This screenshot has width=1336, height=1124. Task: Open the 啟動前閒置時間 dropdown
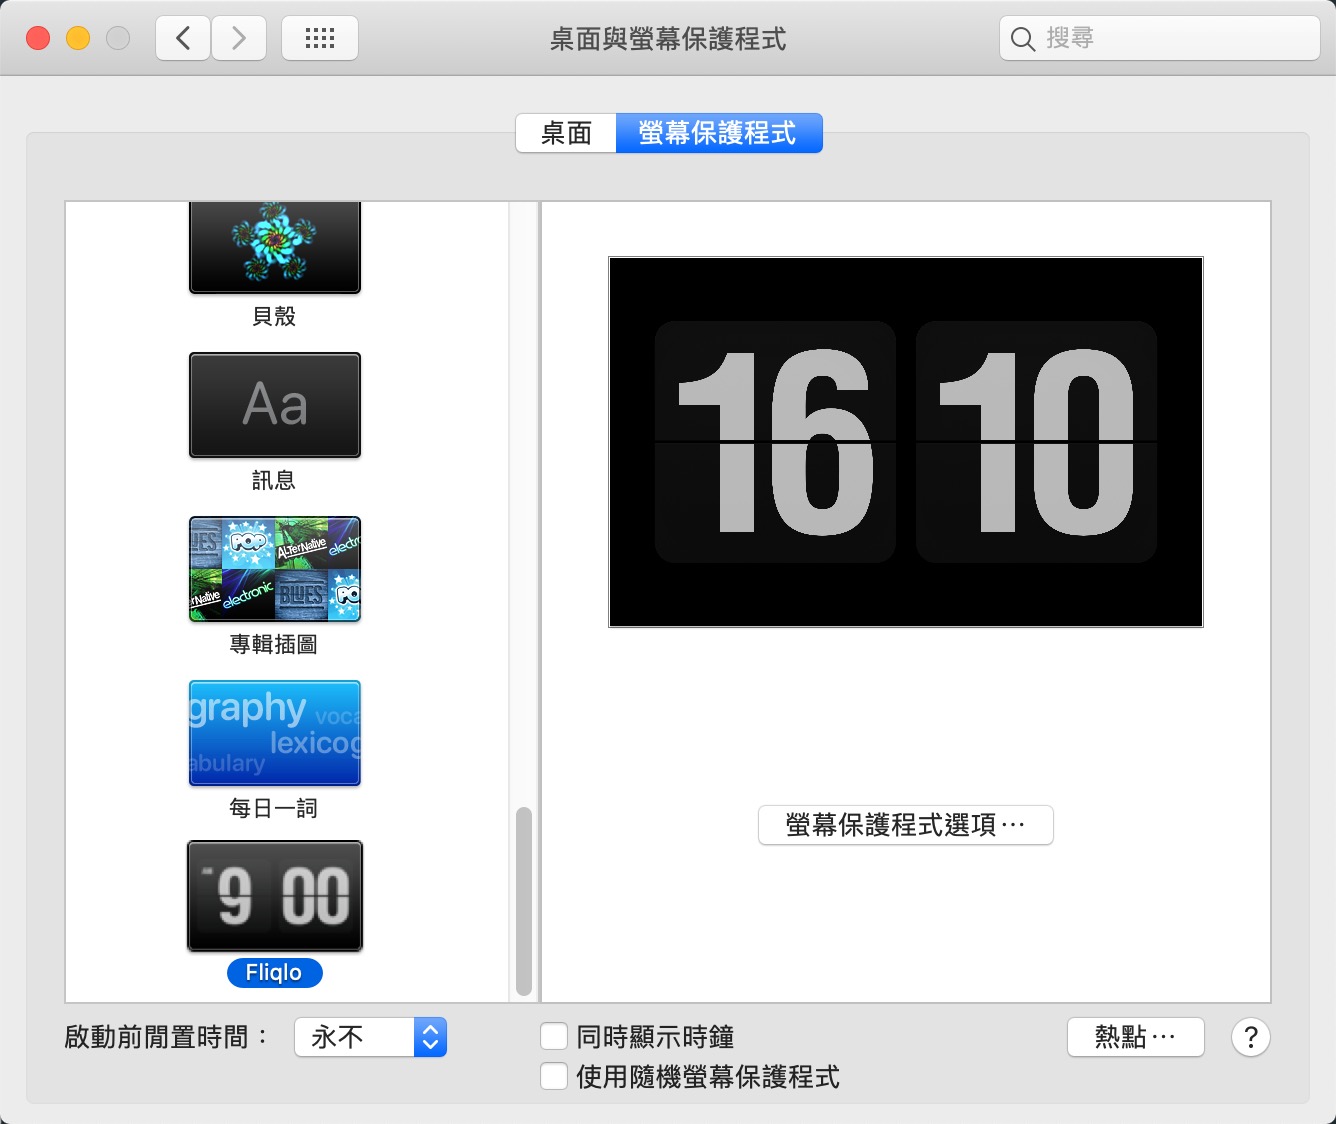370,1037
